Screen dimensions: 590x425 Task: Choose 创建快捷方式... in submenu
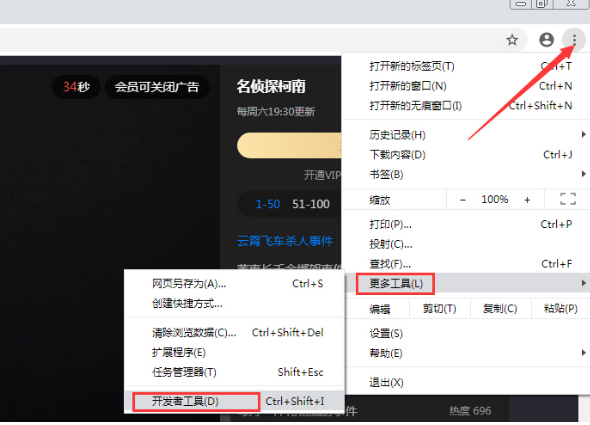point(234,303)
